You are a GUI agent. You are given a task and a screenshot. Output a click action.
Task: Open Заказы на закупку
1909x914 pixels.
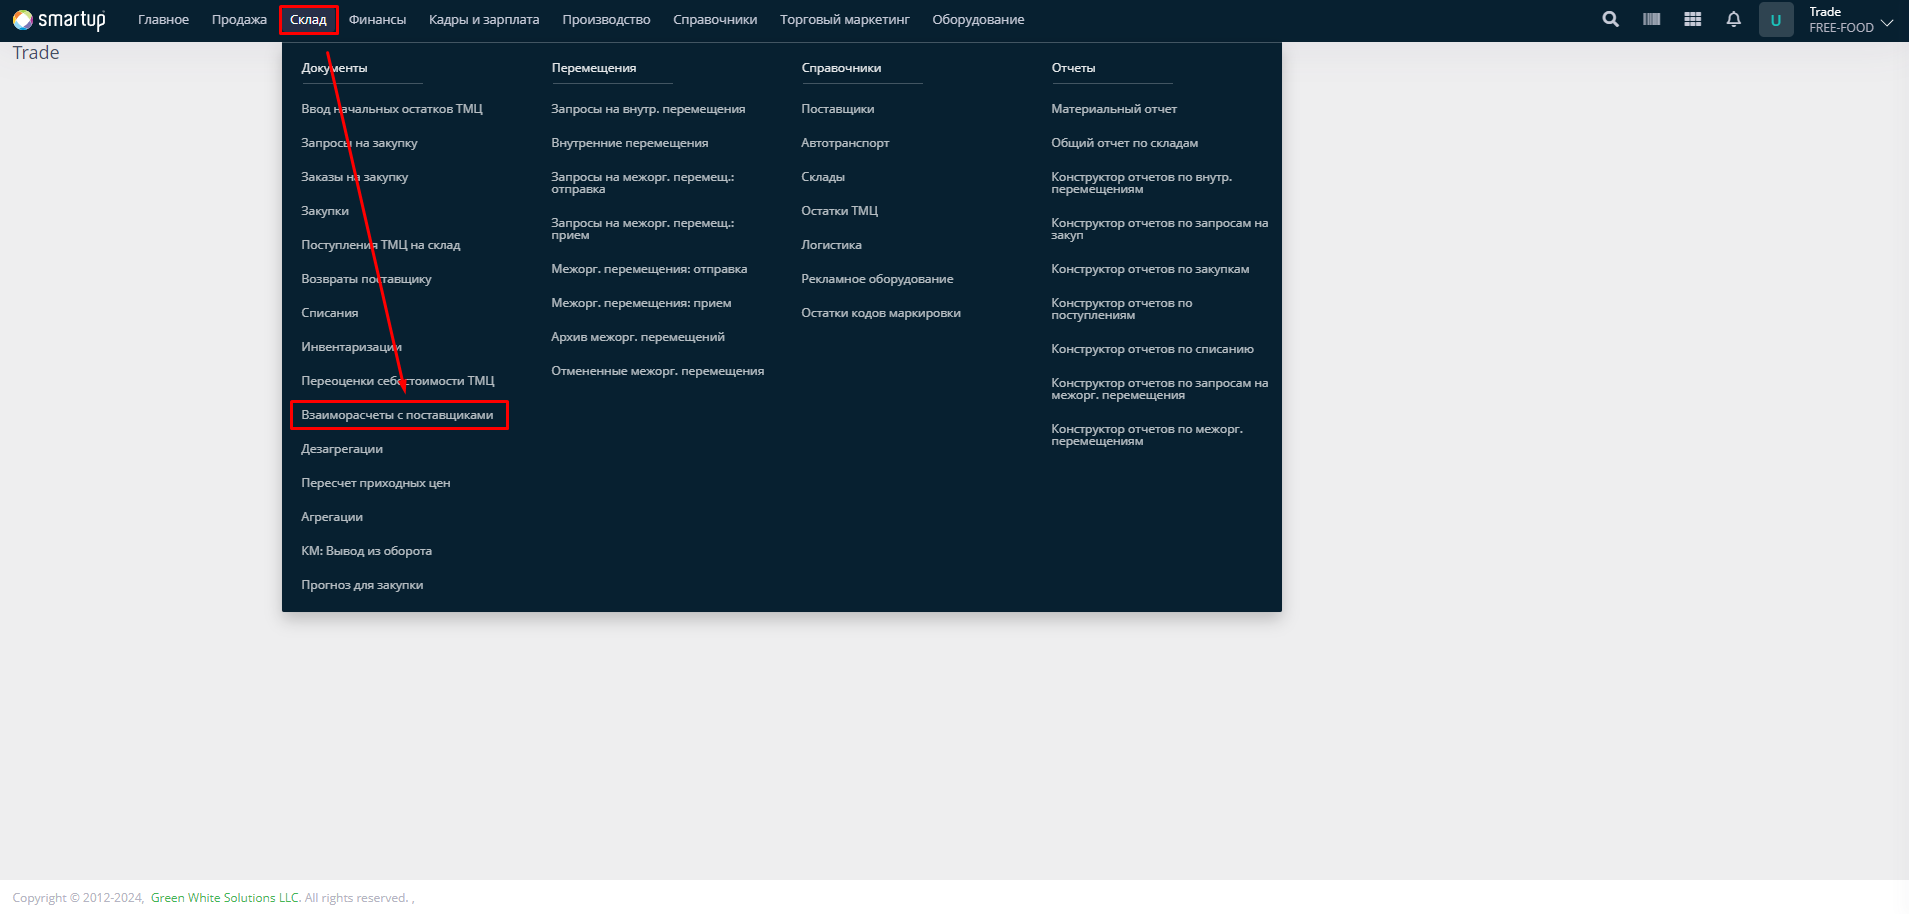point(354,177)
